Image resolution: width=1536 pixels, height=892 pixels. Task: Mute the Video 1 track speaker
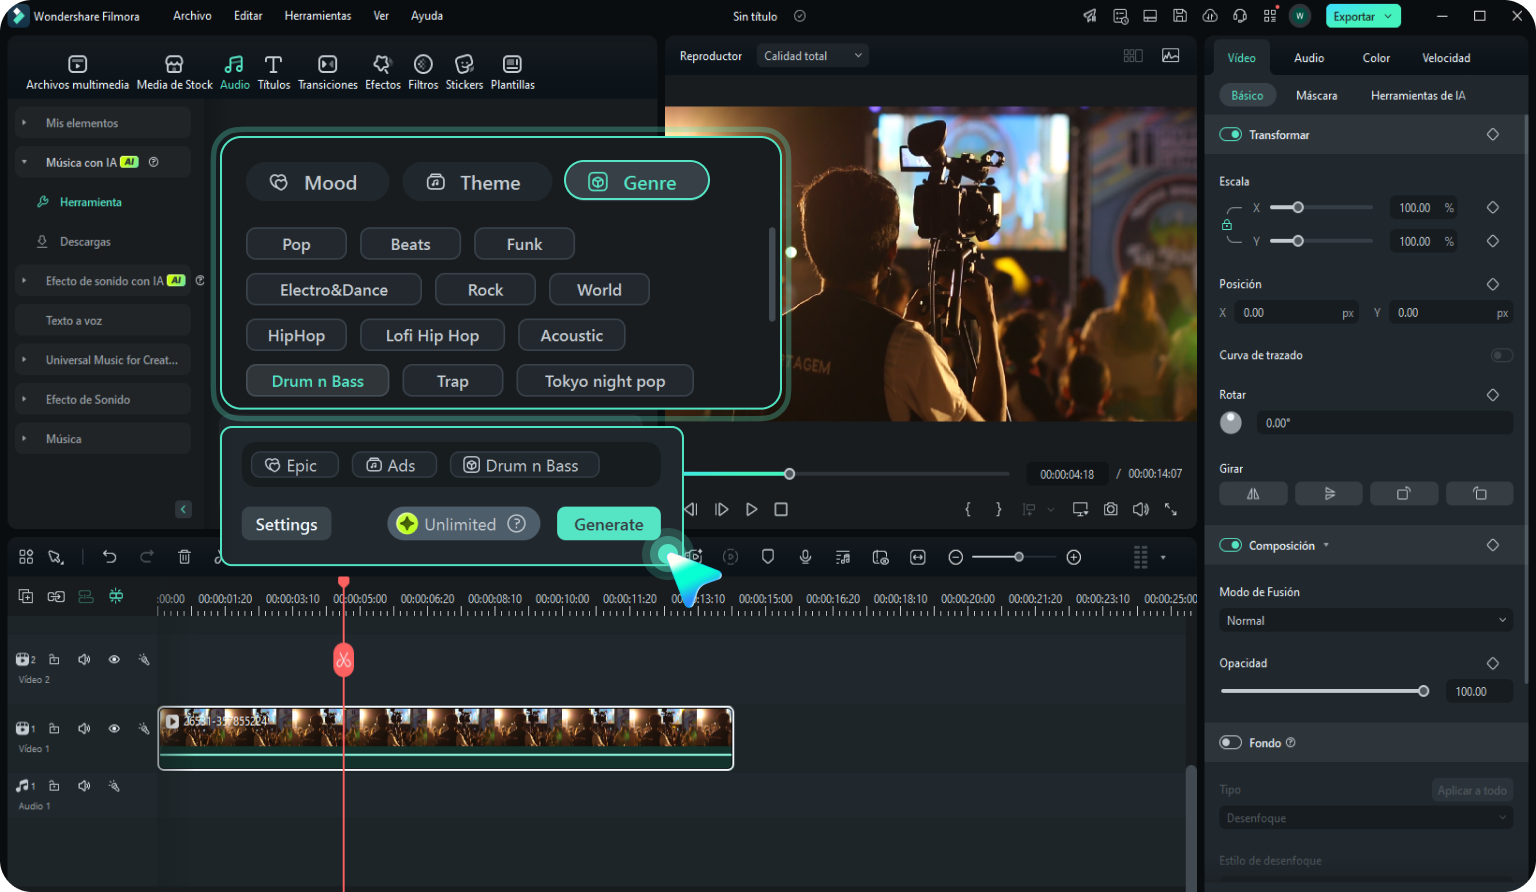tap(84, 728)
